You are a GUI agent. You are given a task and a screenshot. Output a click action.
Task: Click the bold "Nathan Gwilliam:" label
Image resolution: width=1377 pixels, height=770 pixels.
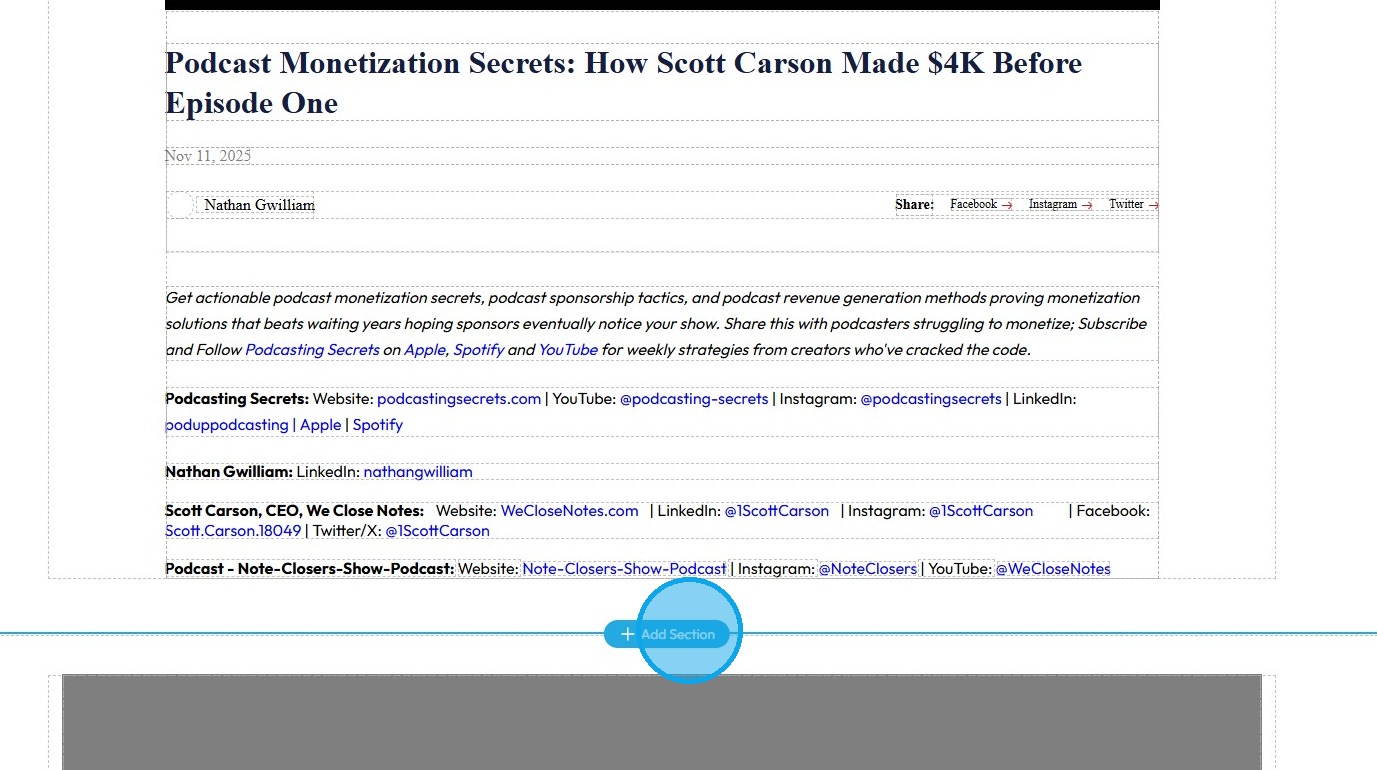click(229, 472)
